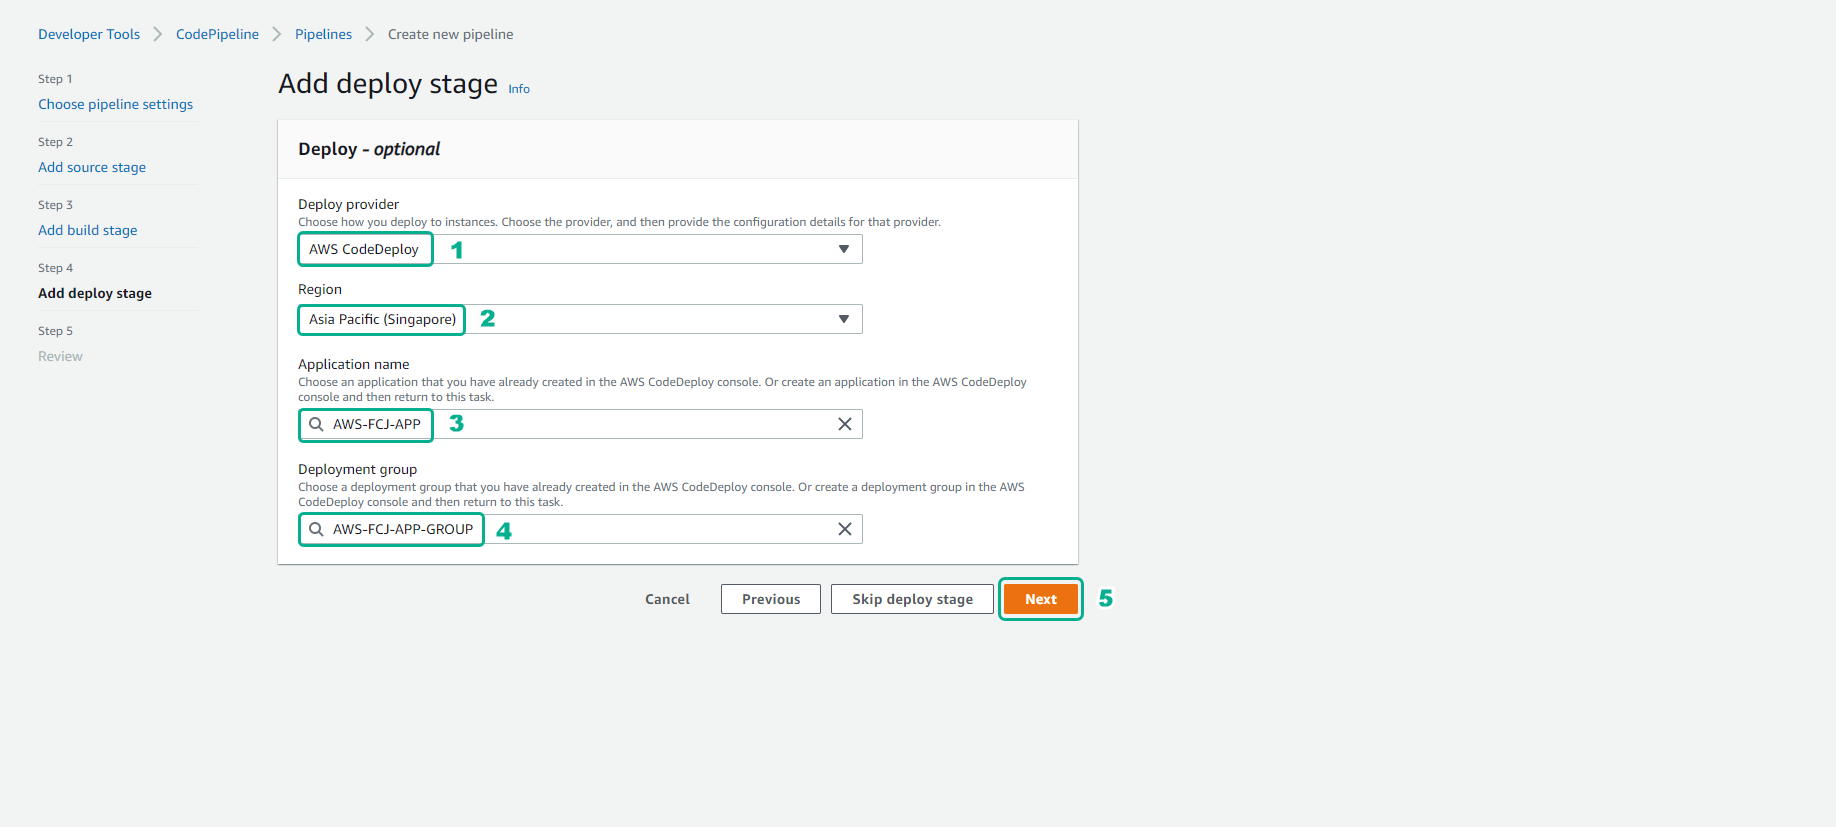Open Choose pipeline settings step

(116, 104)
